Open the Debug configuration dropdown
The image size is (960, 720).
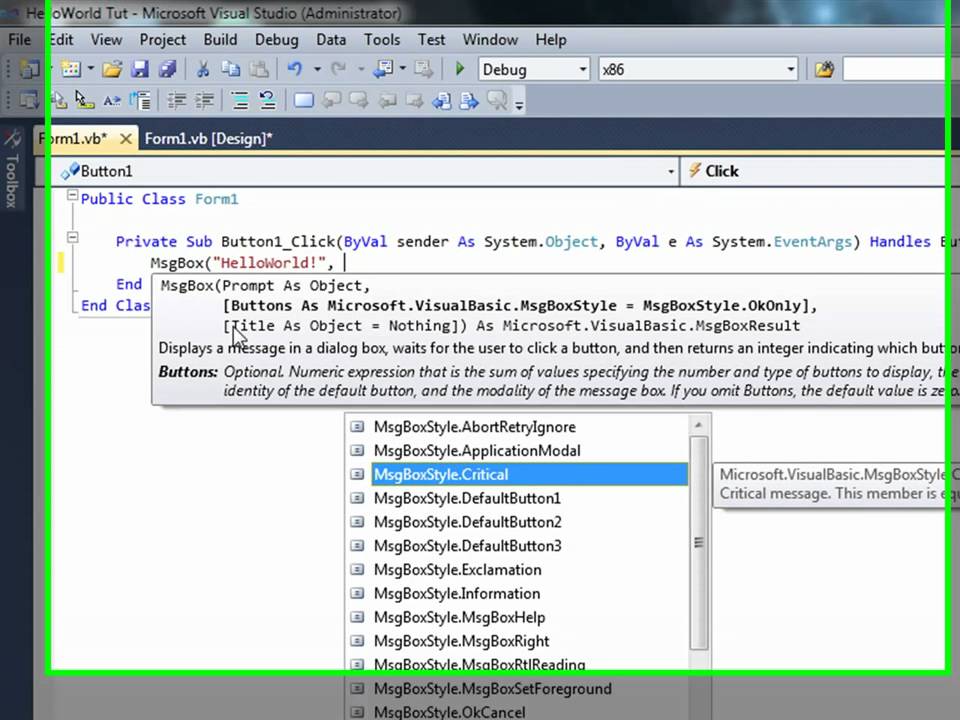(533, 69)
